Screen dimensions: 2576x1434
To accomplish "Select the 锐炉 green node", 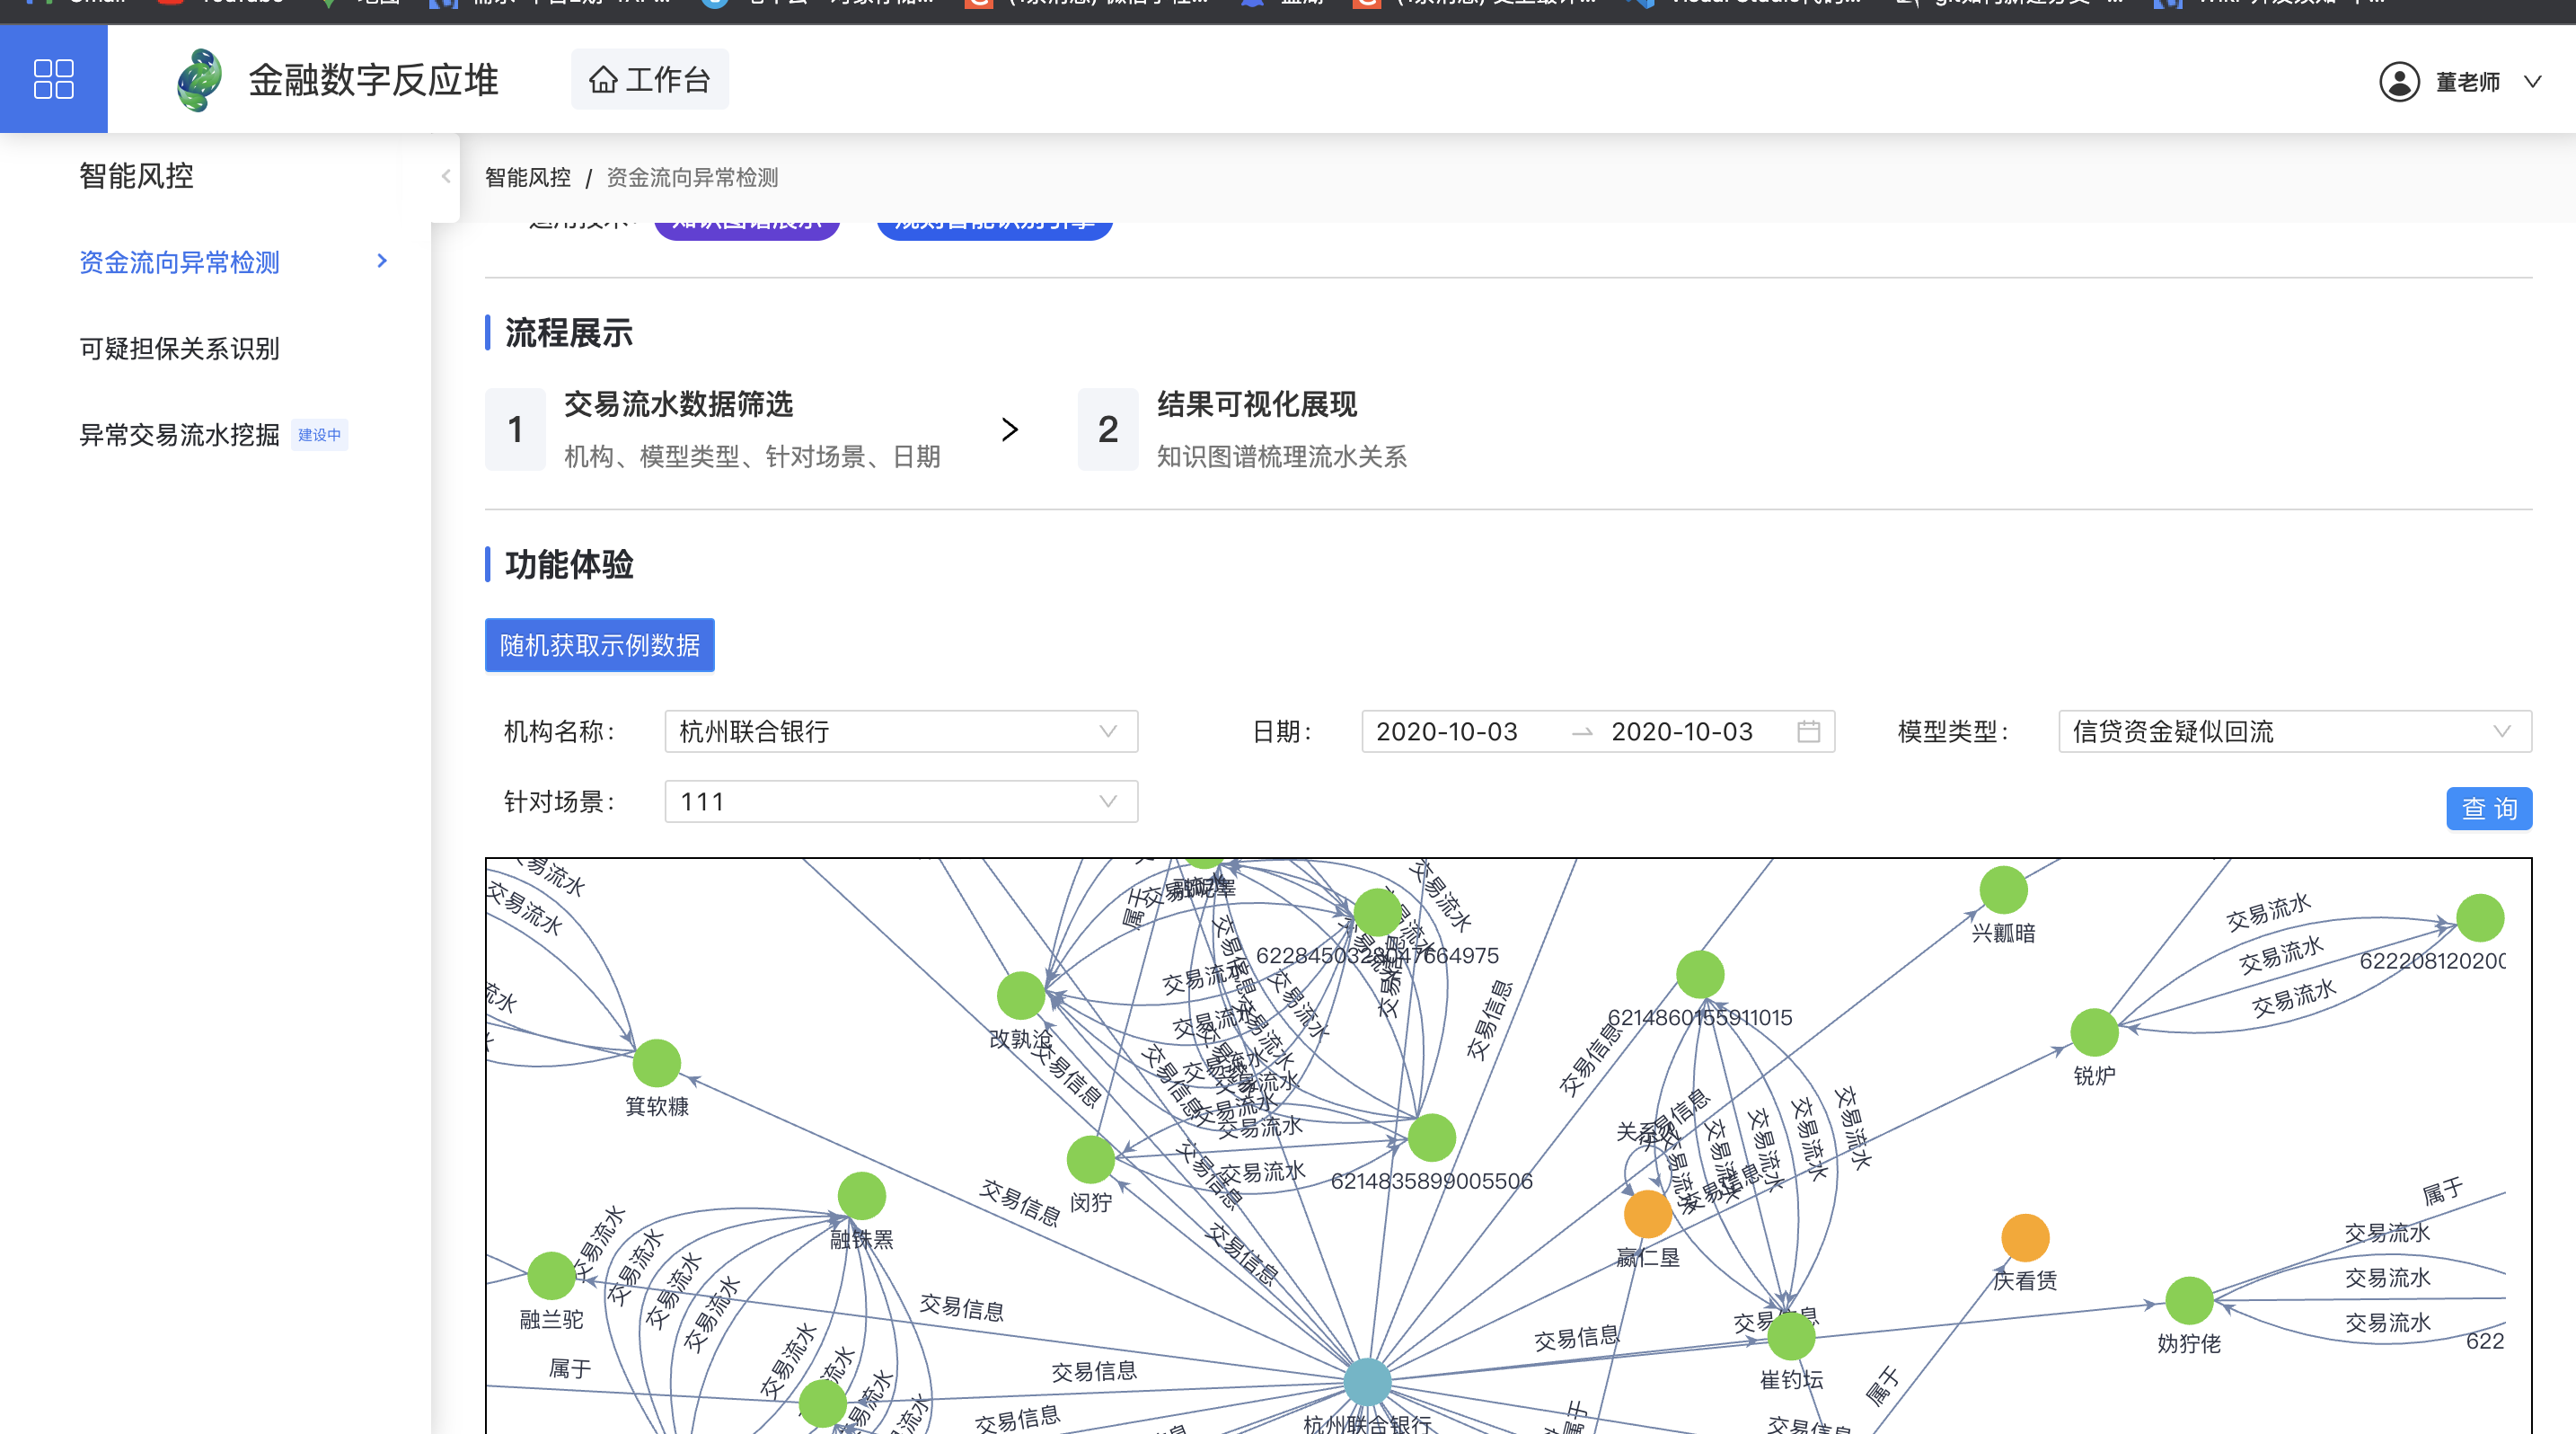I will pyautogui.click(x=2094, y=1032).
